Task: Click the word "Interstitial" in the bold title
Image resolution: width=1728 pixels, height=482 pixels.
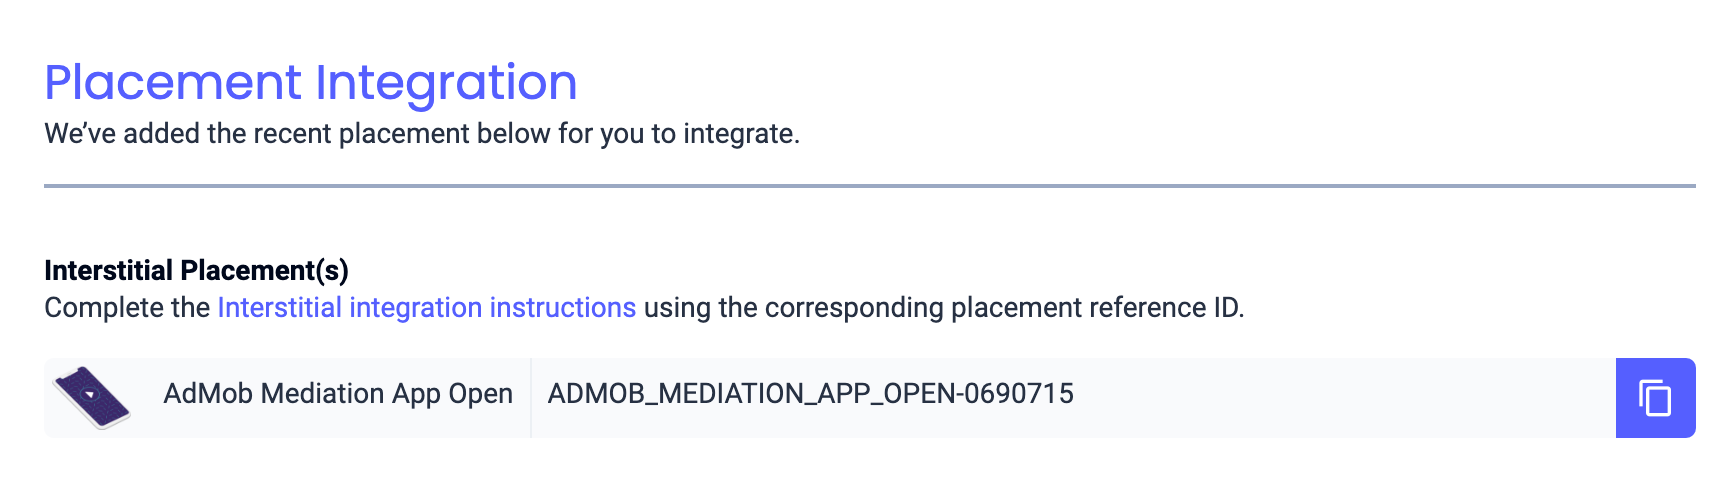Action: tap(108, 270)
